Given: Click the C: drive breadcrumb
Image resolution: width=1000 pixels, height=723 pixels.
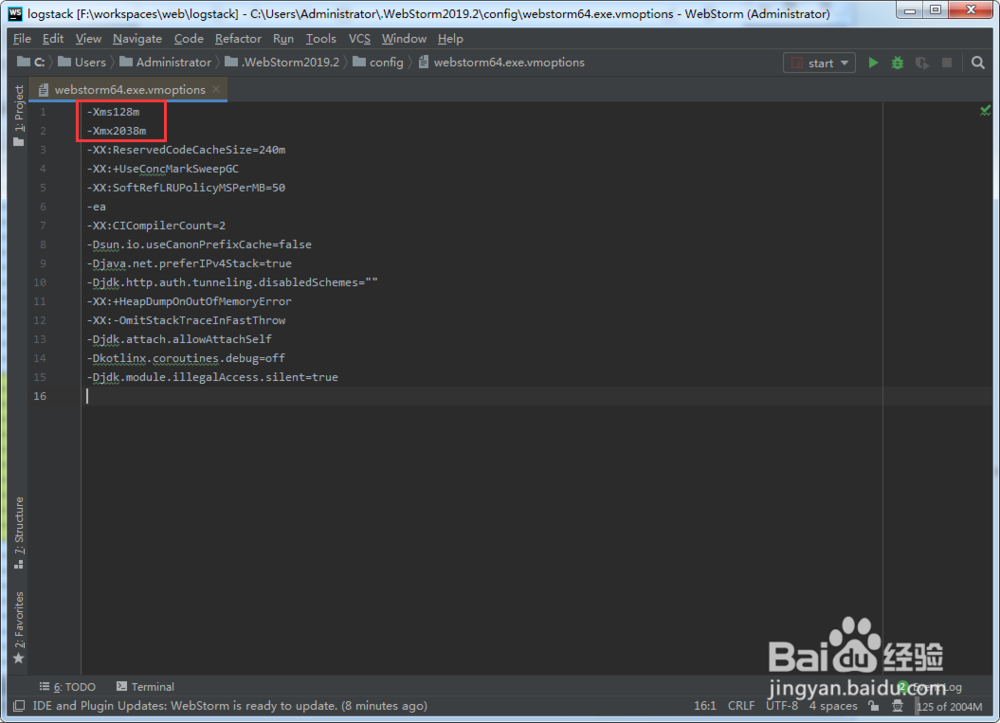Looking at the screenshot, I should (x=31, y=62).
